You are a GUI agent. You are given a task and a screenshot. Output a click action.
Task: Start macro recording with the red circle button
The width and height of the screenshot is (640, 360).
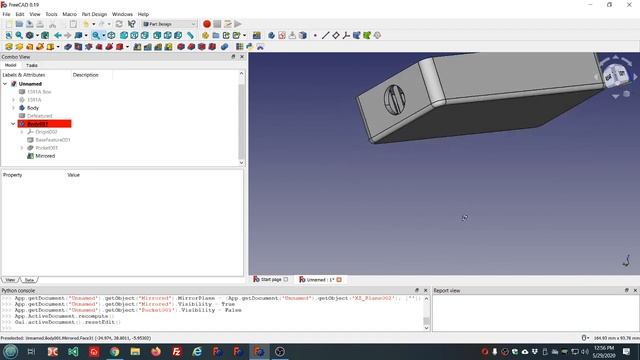(x=207, y=24)
